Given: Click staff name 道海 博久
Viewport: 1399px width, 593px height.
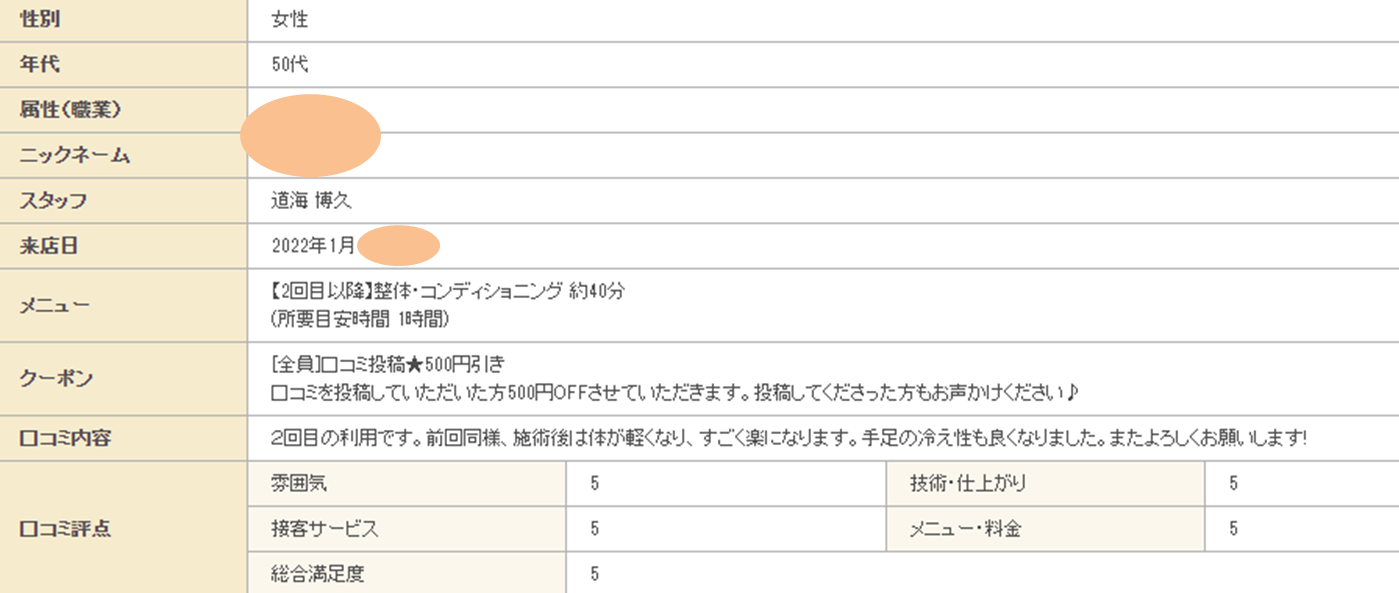Looking at the screenshot, I should point(312,201).
